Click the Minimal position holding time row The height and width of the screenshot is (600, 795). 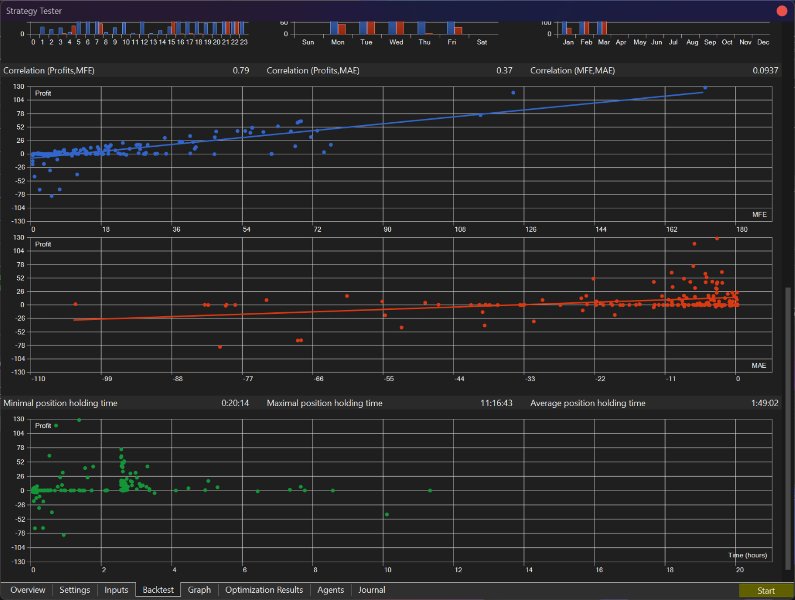click(127, 403)
